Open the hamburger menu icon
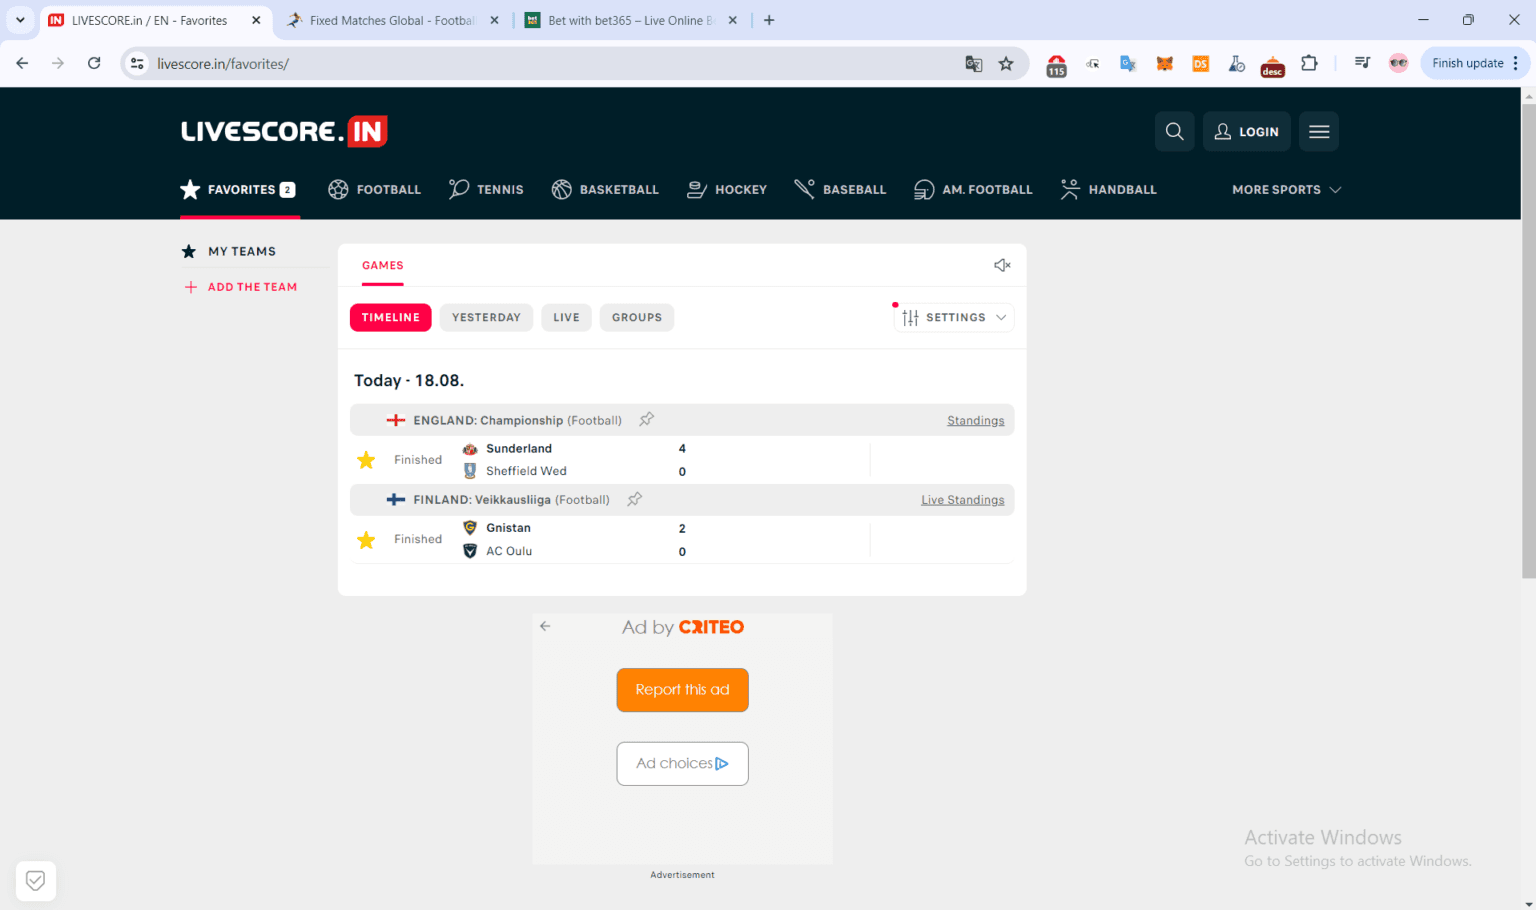The image size is (1536, 910). coord(1318,131)
